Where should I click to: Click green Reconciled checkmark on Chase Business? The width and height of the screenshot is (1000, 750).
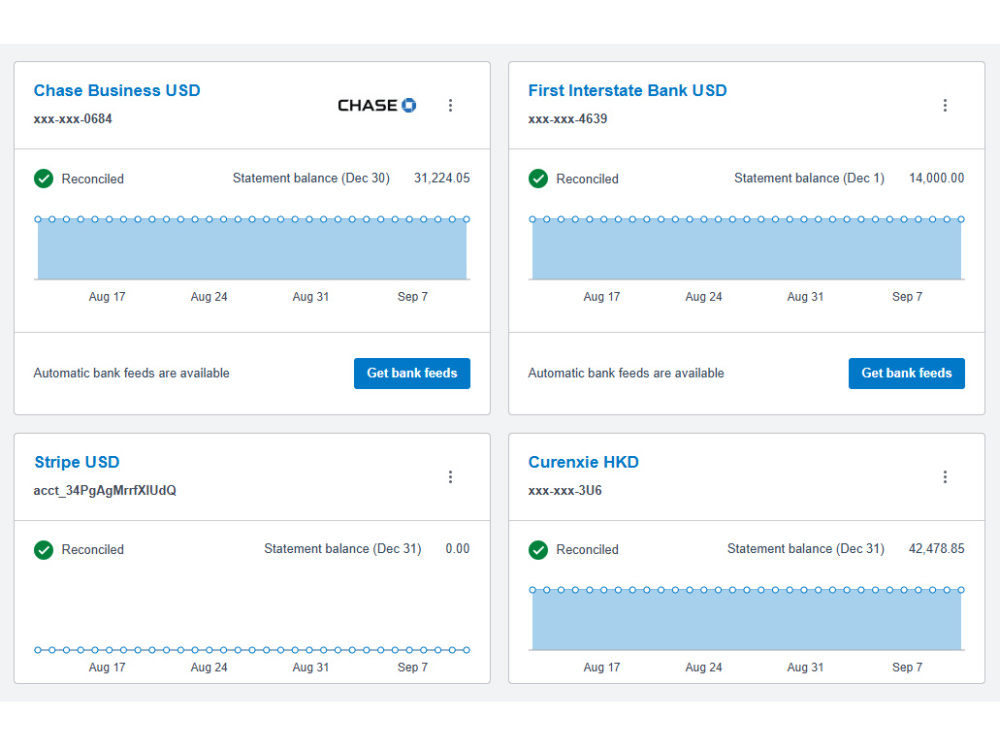point(43,179)
